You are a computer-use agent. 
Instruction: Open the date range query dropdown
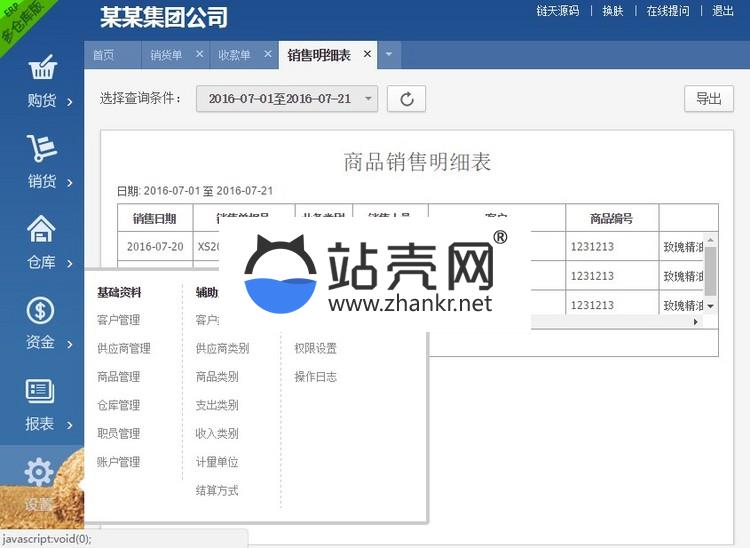click(287, 98)
